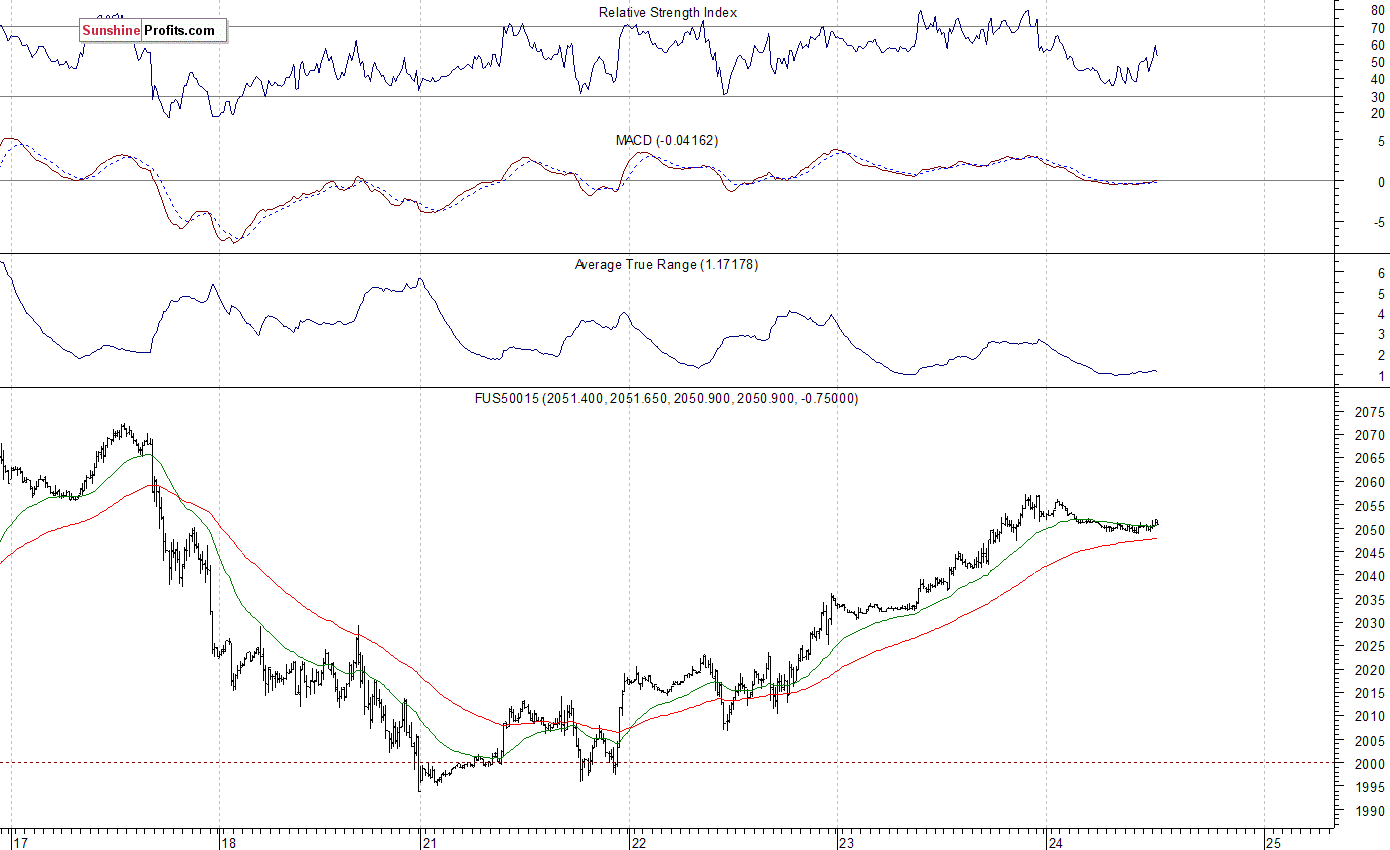Click the 1990 price axis label

tap(1370, 811)
